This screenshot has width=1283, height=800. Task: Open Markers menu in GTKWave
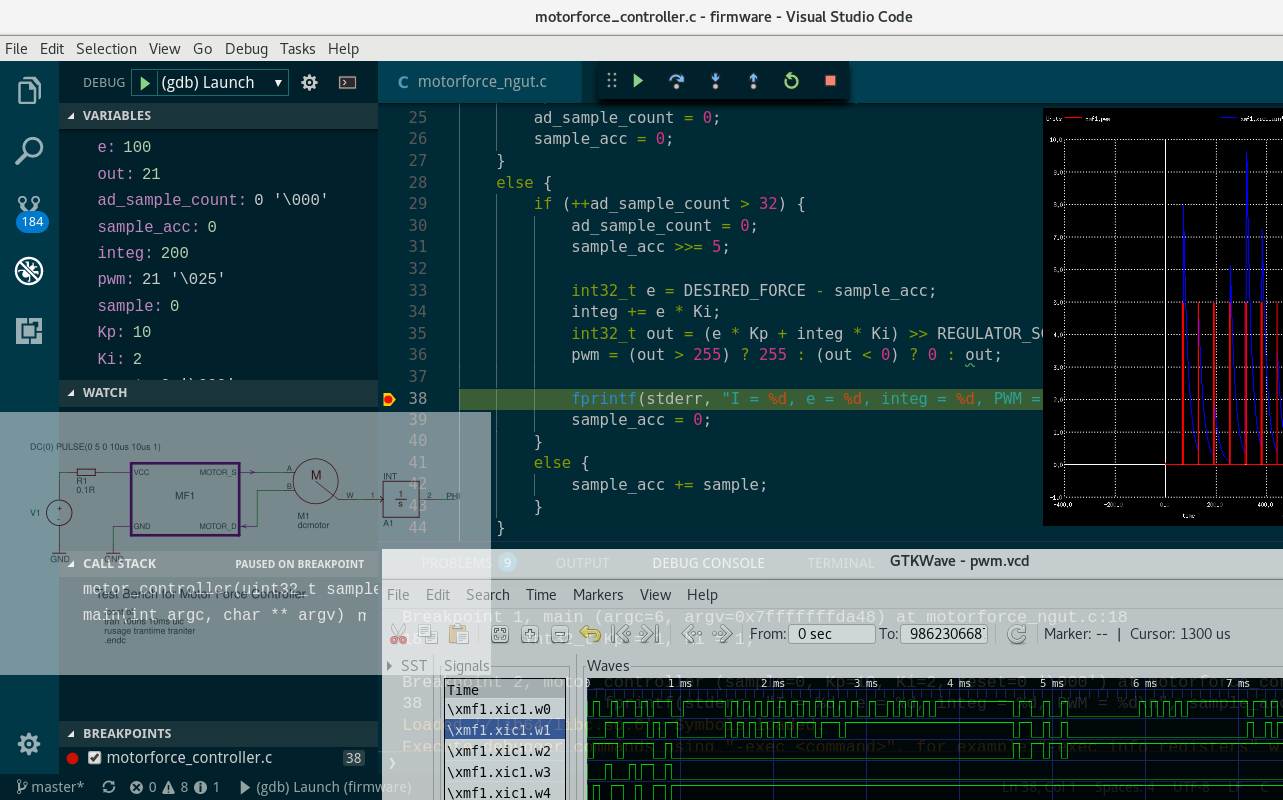click(598, 595)
